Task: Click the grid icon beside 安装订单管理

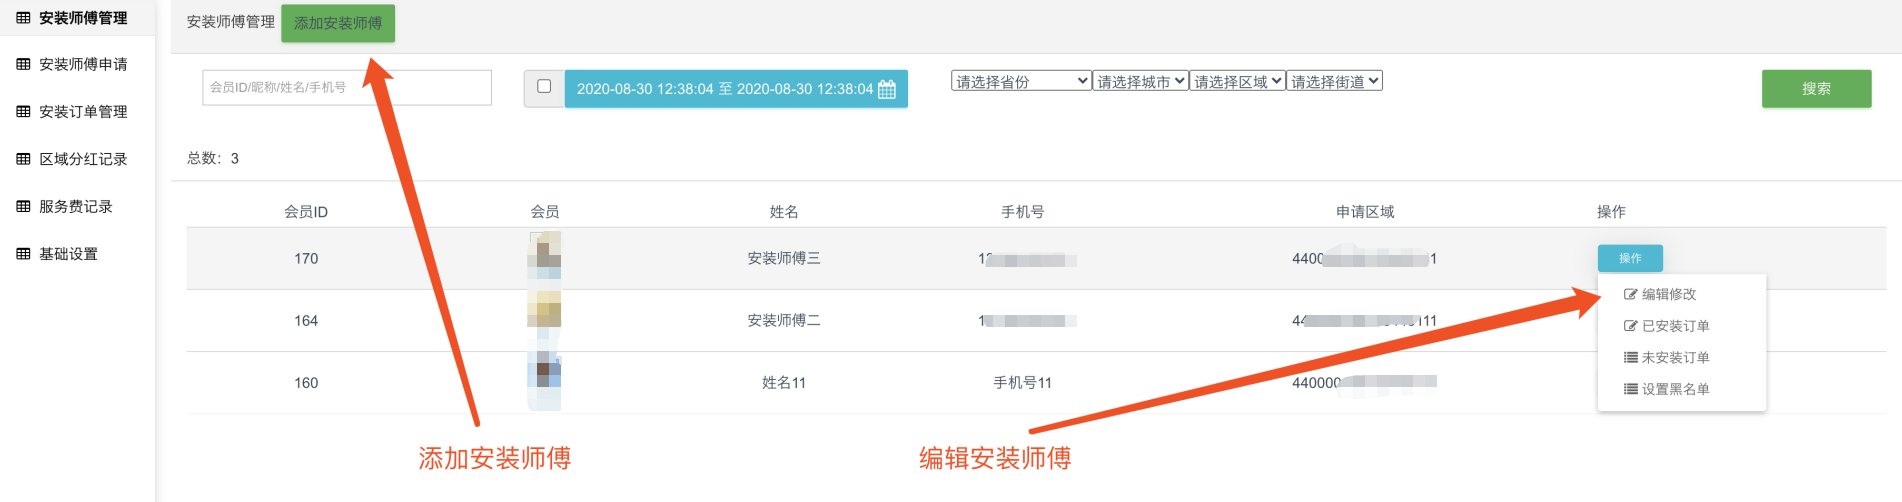Action: [x=23, y=111]
